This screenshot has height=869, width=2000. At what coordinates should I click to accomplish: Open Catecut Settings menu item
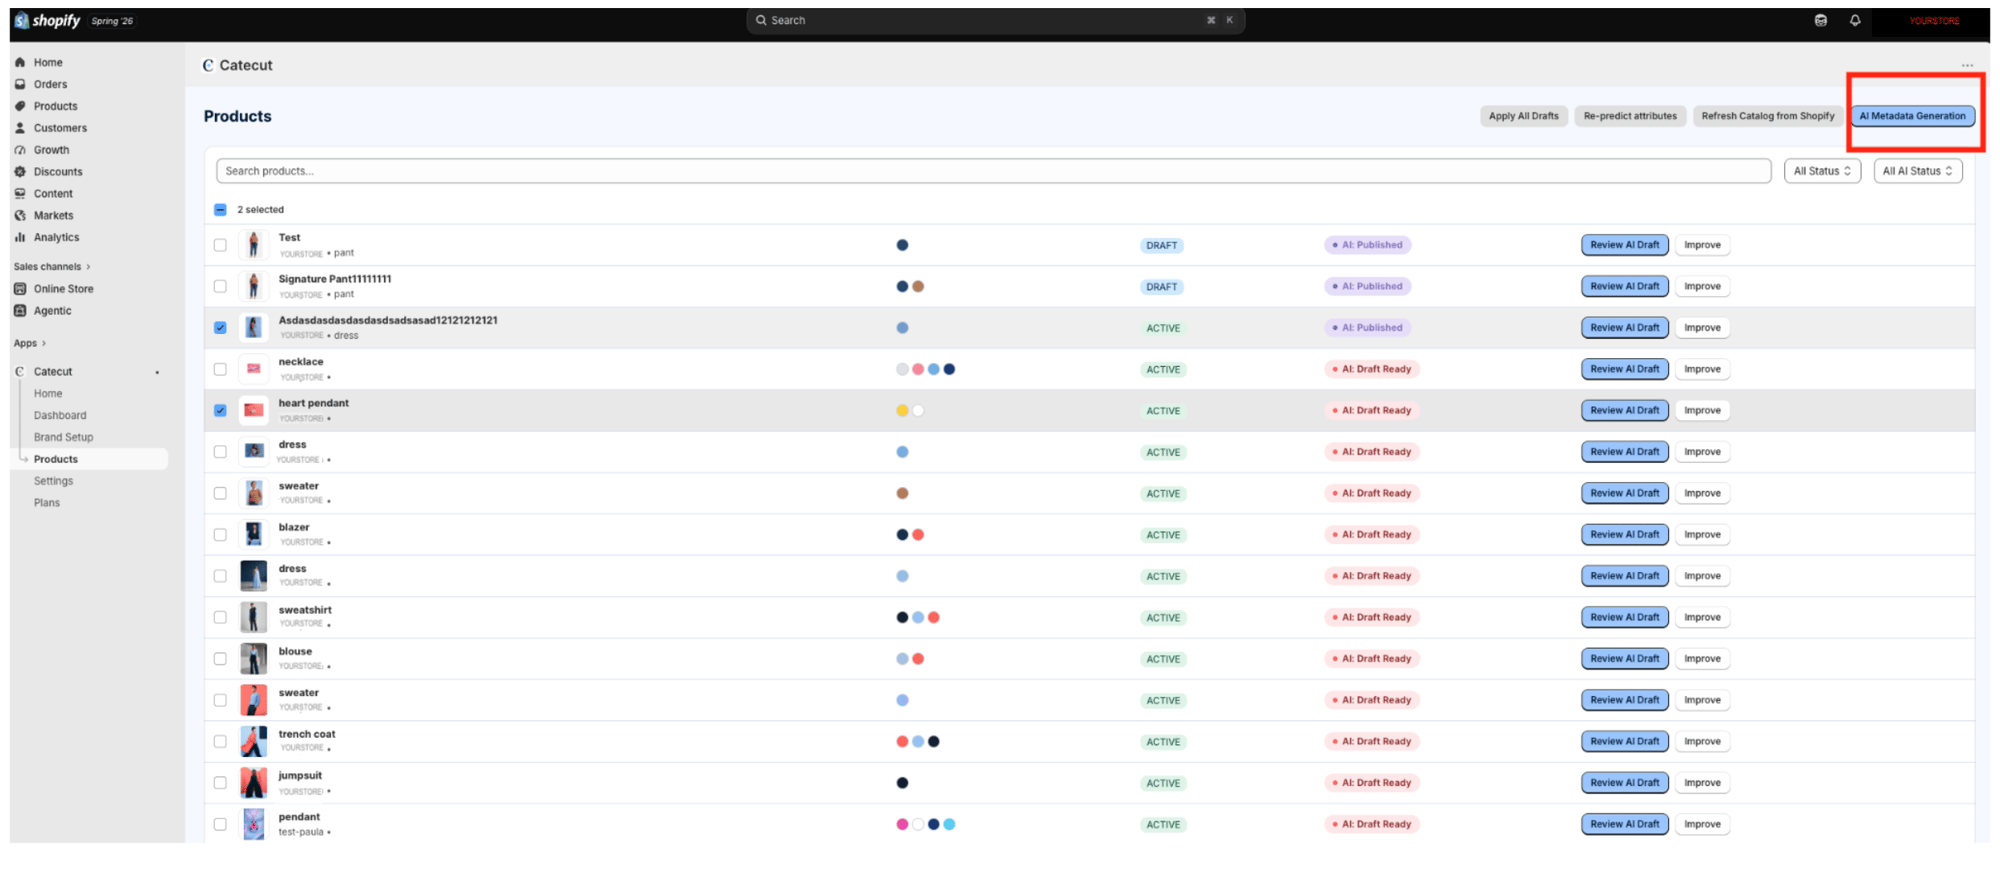point(53,481)
